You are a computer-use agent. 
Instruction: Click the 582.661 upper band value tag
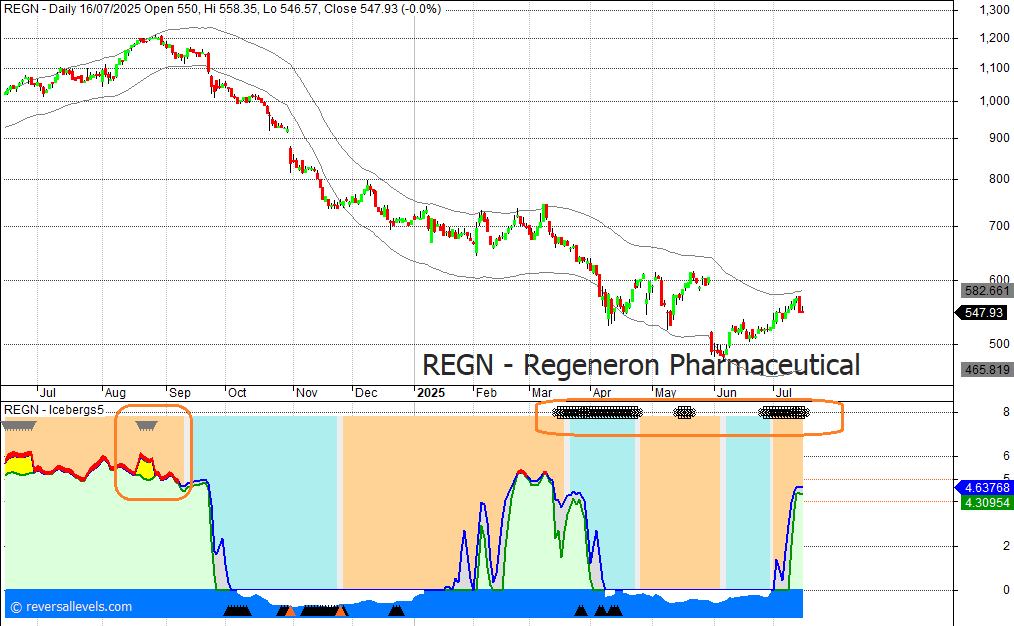point(987,291)
